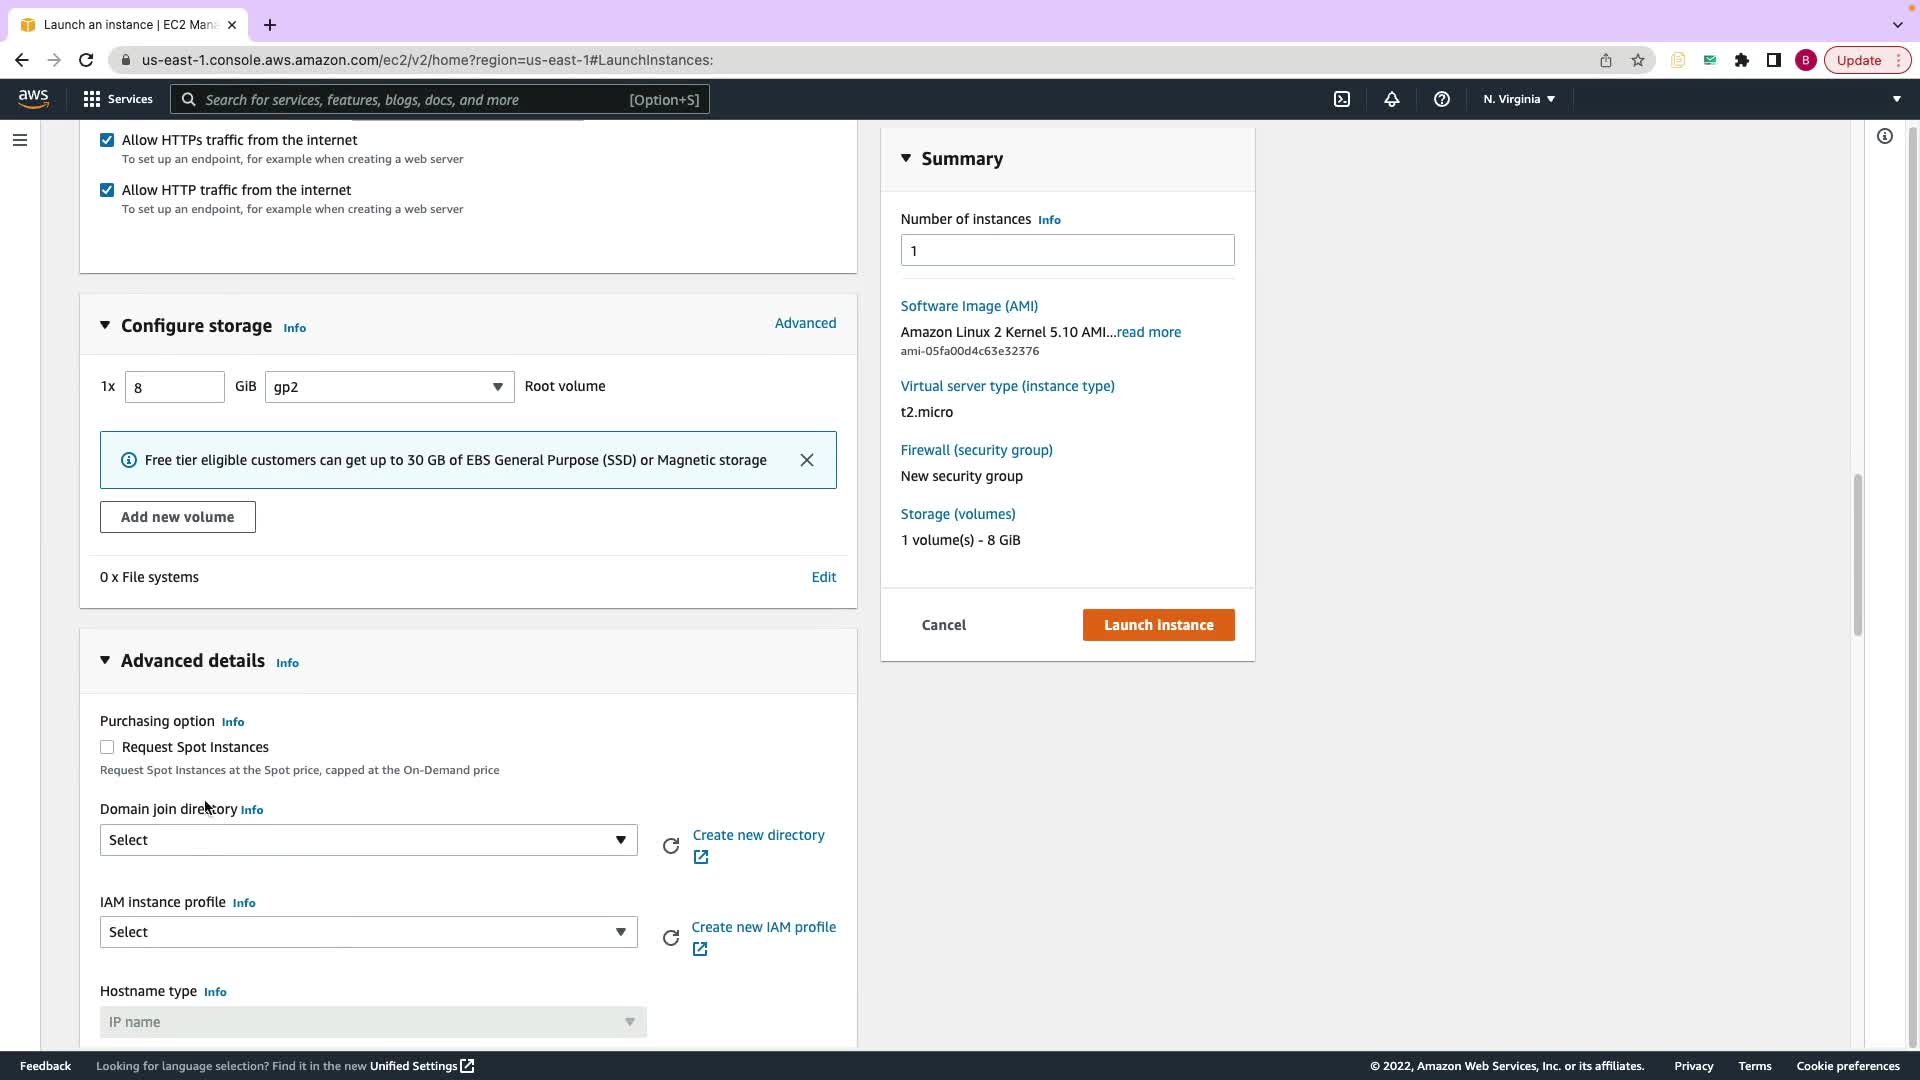The height and width of the screenshot is (1080, 1920).
Task: Open the AWS support help icon
Action: pos(1441,99)
